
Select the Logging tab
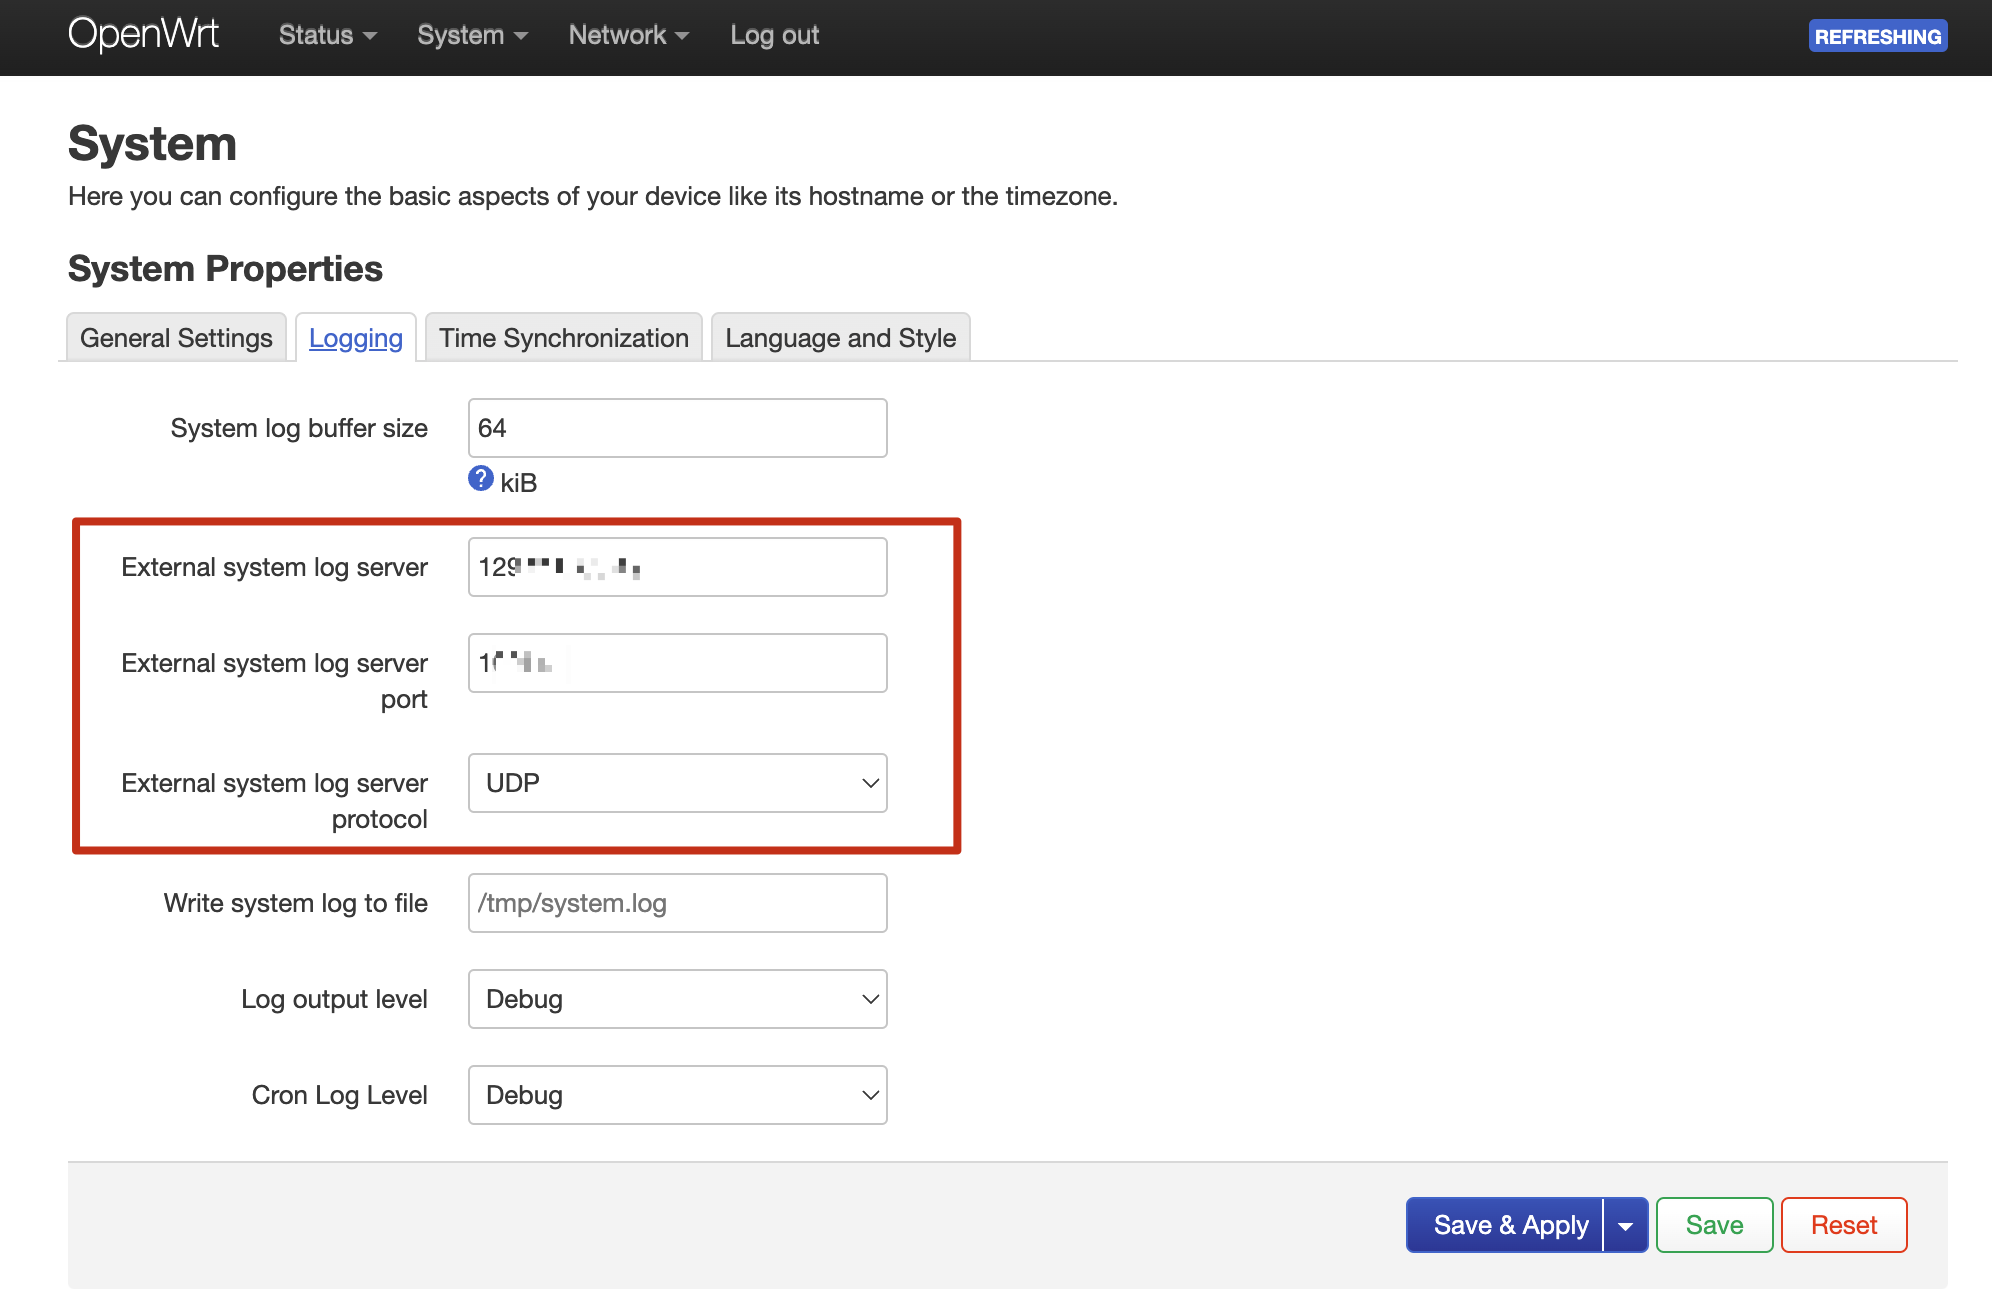point(355,338)
